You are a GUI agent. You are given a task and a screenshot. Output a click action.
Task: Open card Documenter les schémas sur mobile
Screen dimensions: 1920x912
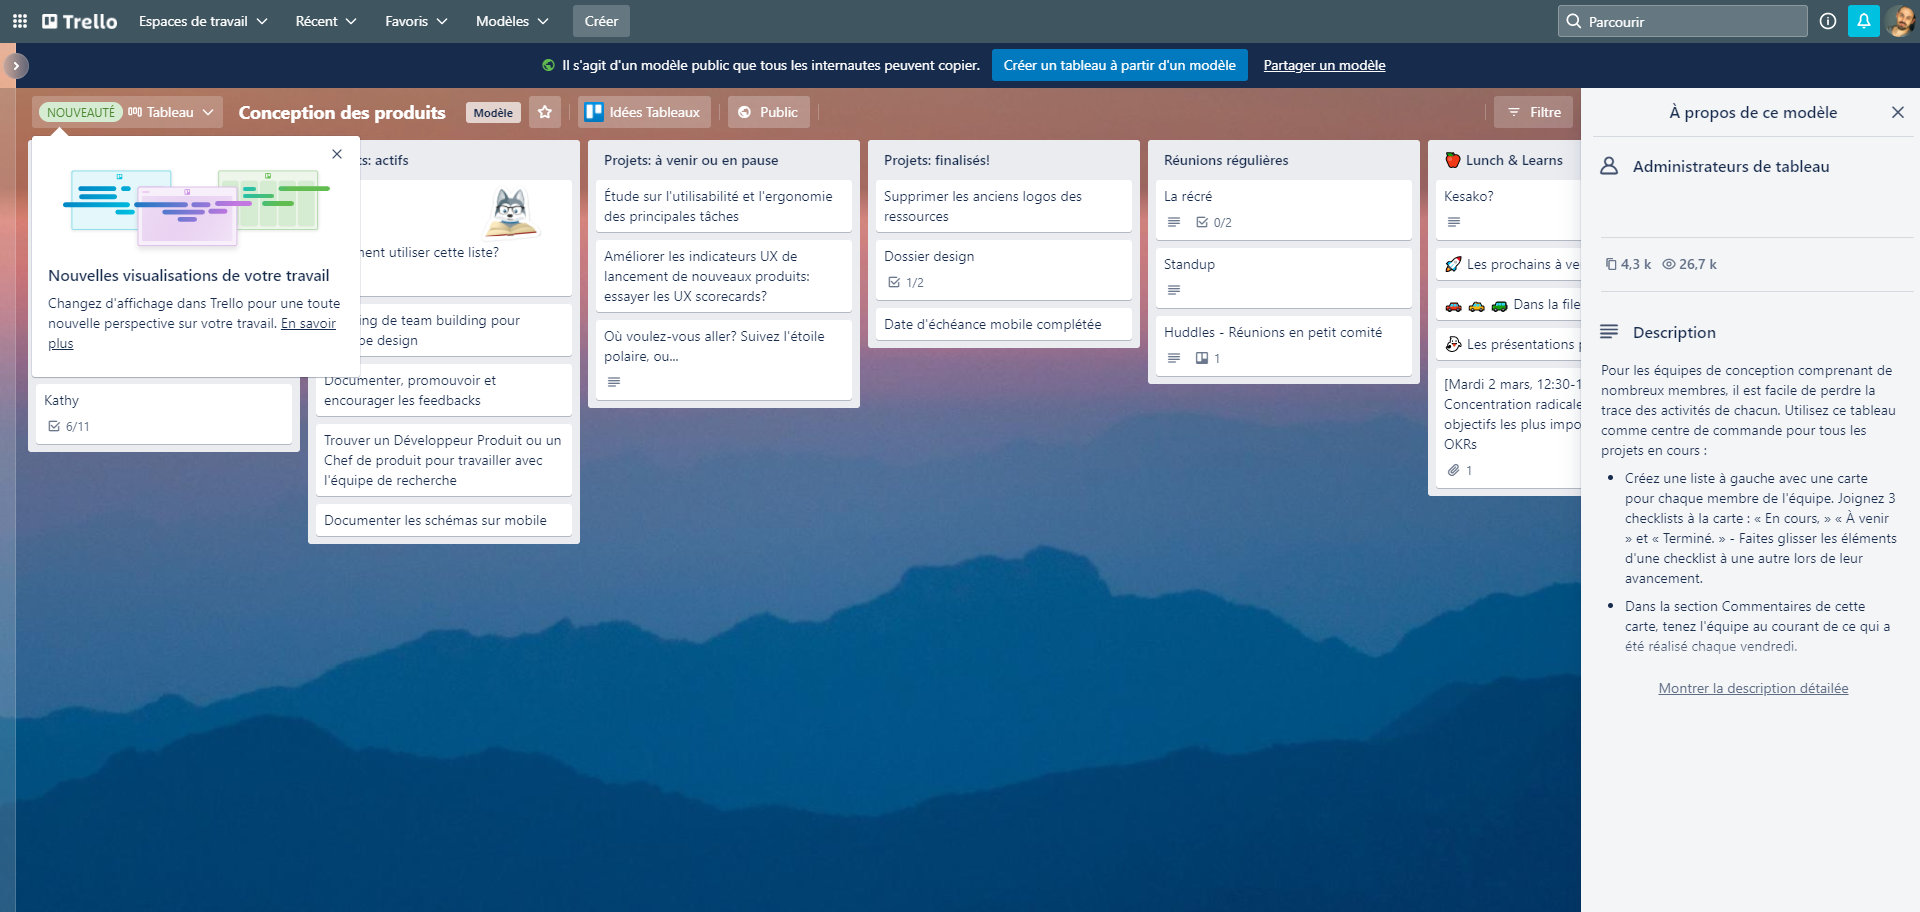click(x=444, y=520)
